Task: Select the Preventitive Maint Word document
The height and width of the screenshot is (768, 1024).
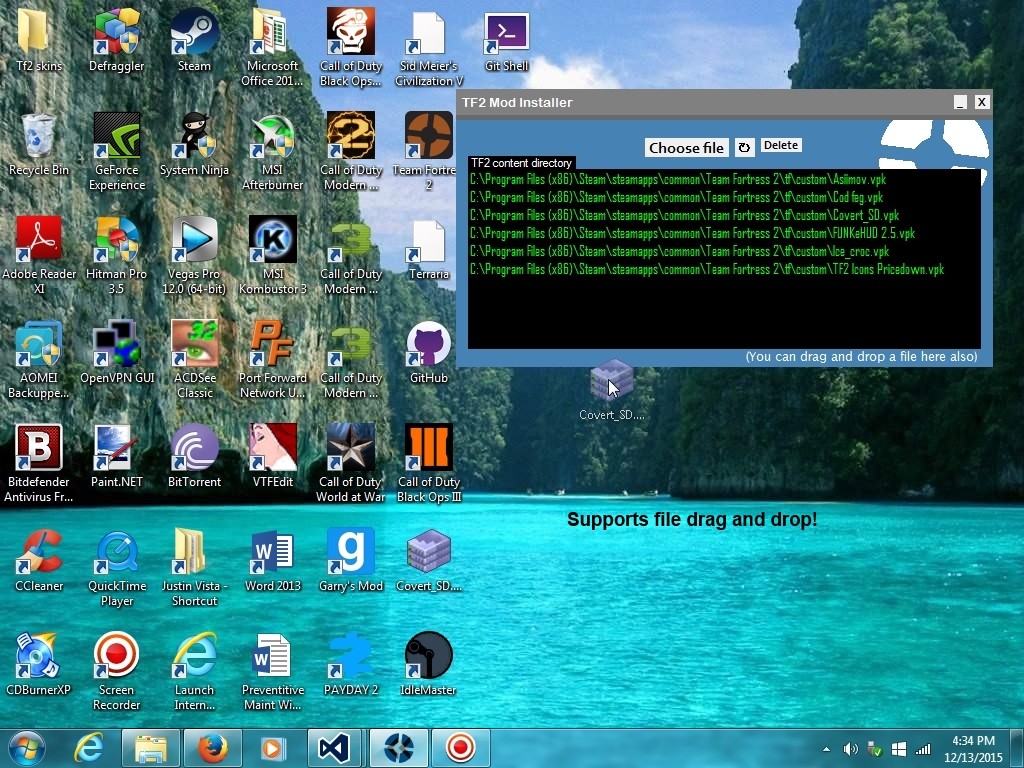Action: click(272, 671)
